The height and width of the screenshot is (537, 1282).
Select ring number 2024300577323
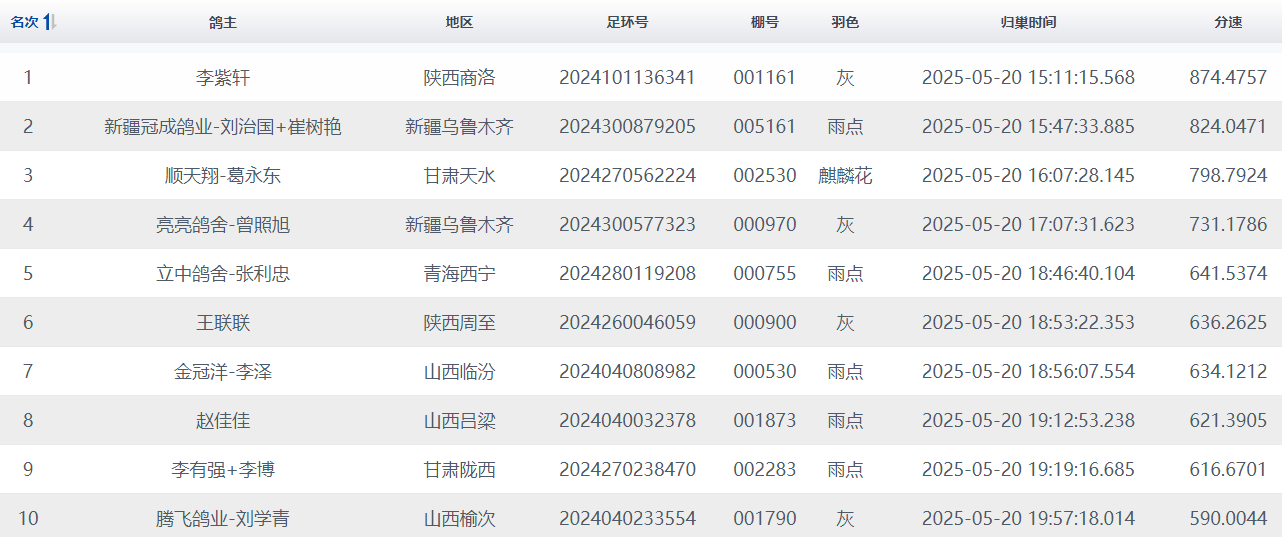tap(627, 225)
